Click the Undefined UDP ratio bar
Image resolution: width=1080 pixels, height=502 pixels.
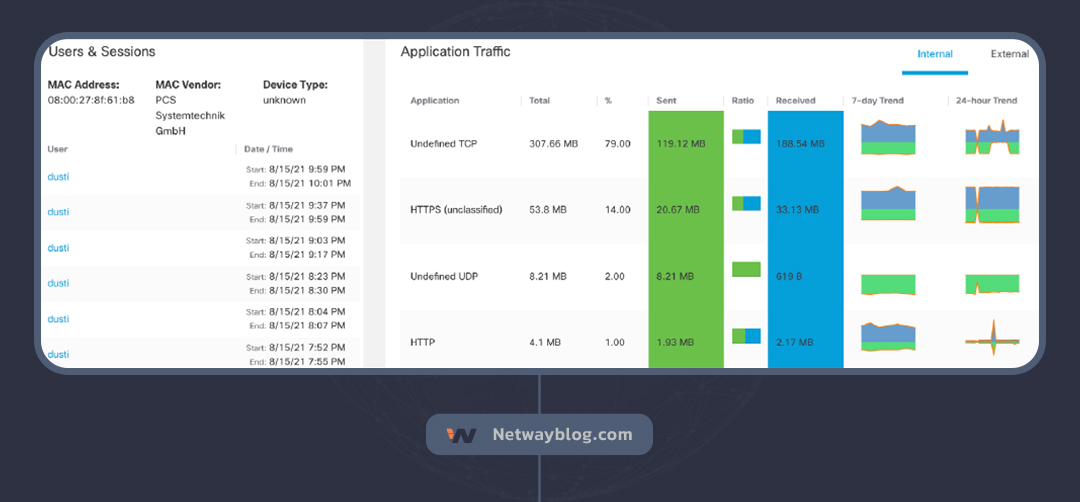tap(746, 269)
